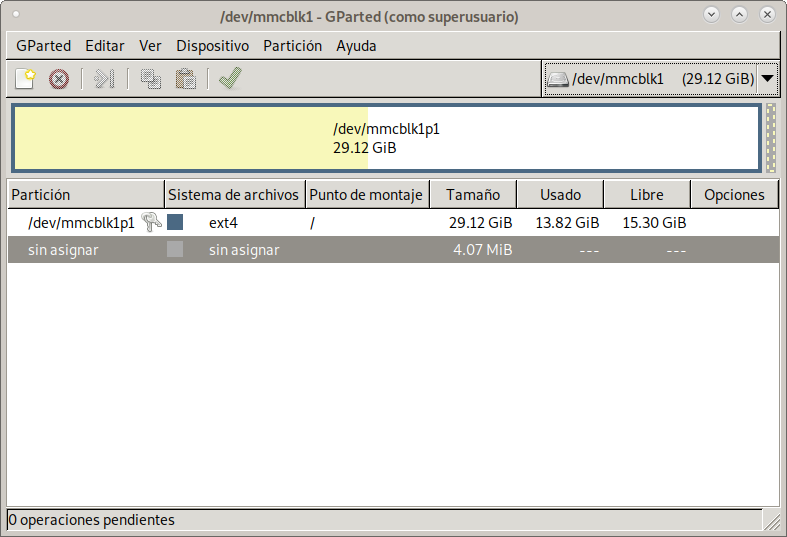The height and width of the screenshot is (537, 787).
Task: Open the Dispositivo menu
Action: coord(212,46)
